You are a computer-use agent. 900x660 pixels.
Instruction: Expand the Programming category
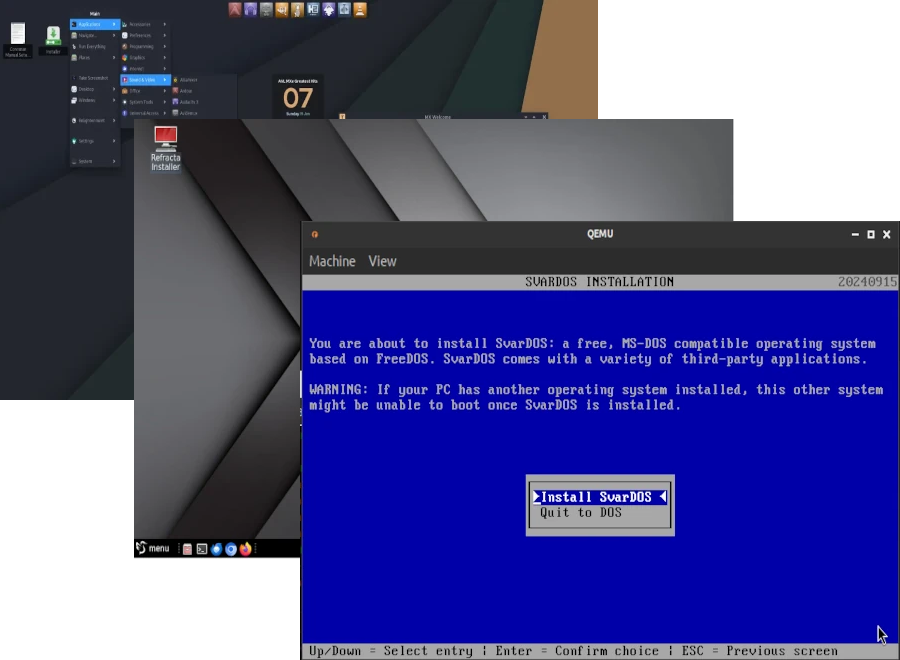coord(145,46)
